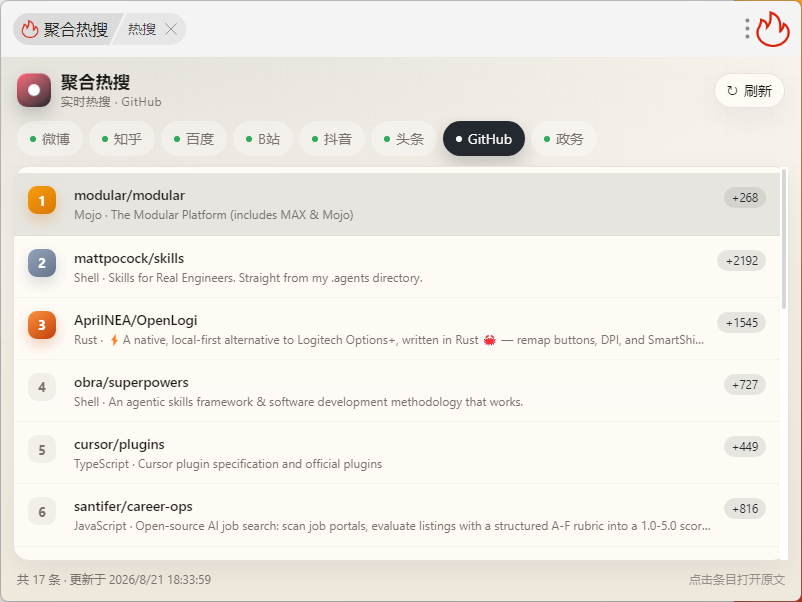This screenshot has width=802, height=602.
Task: Open cursor/plugins repository entry
Action: tap(397, 453)
